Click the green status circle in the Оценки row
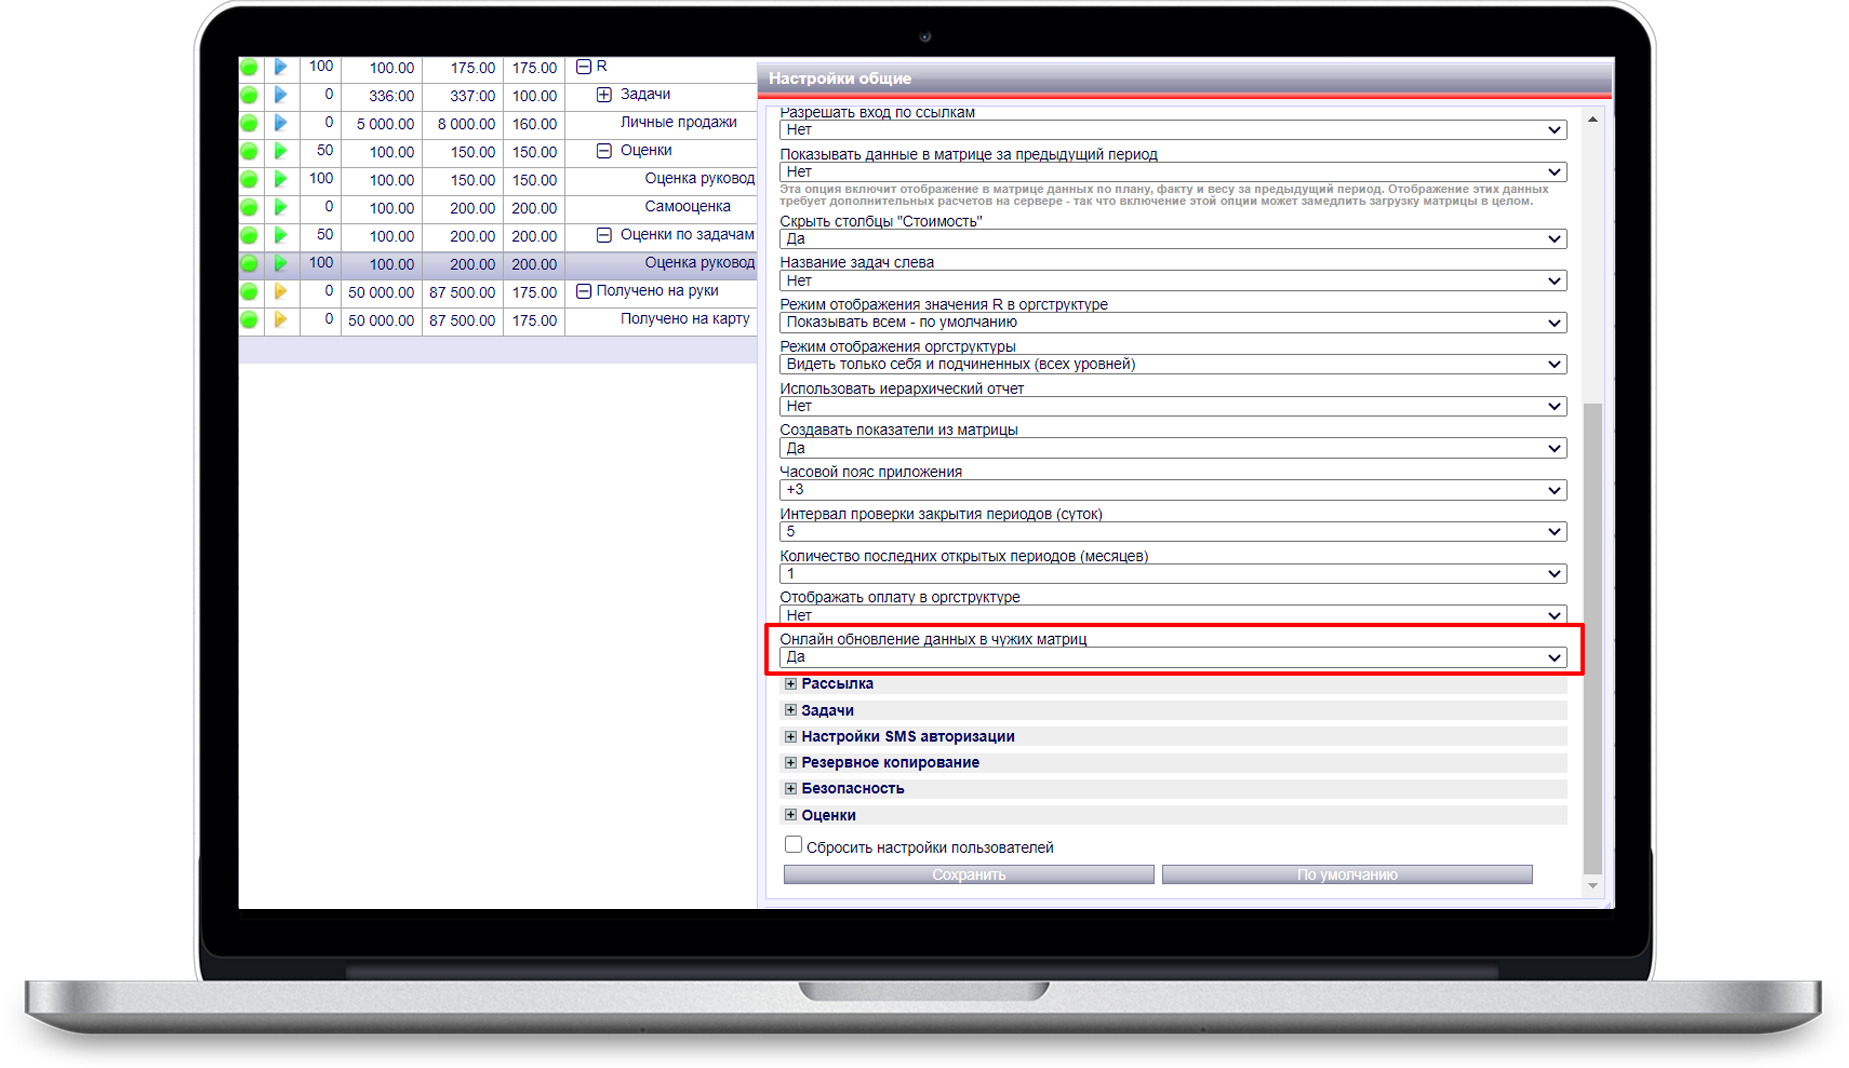Screen dimensions: 1849x1068 pos(249,151)
